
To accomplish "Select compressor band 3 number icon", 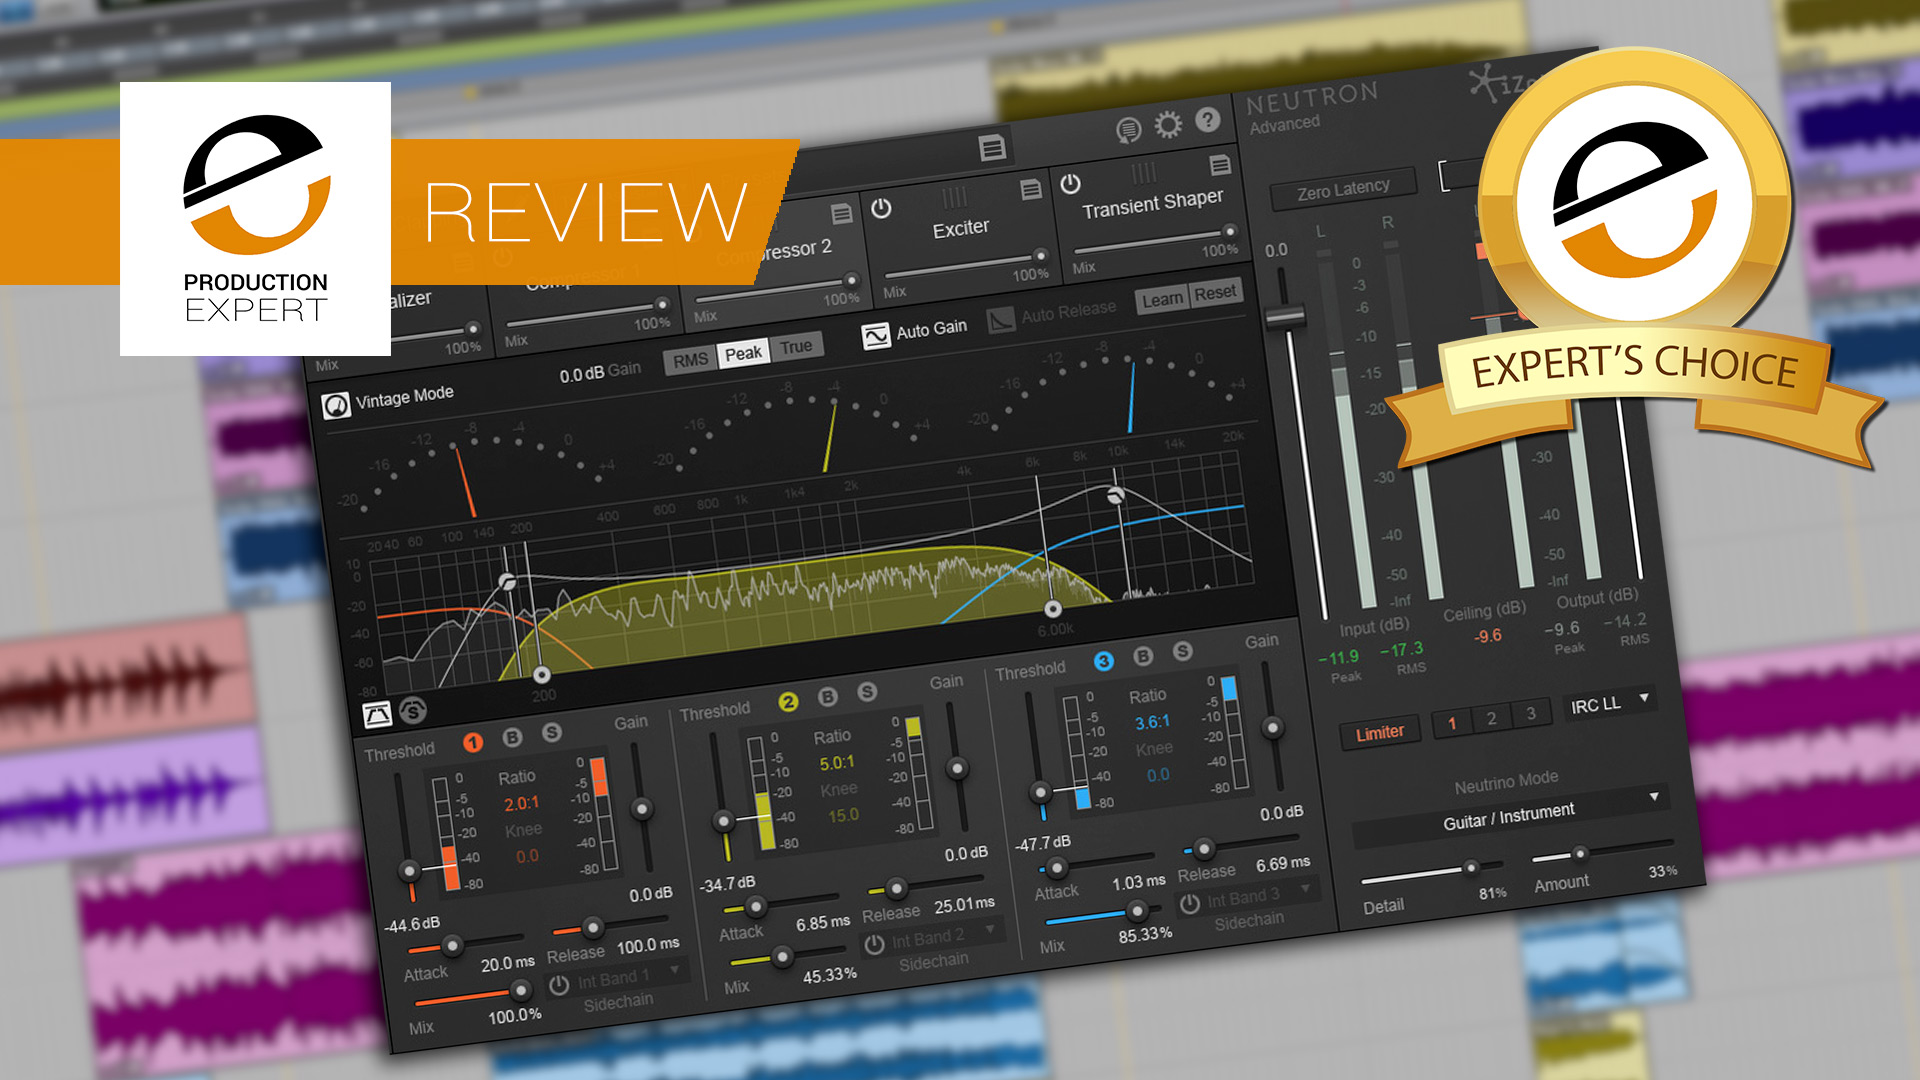I will click(1103, 661).
